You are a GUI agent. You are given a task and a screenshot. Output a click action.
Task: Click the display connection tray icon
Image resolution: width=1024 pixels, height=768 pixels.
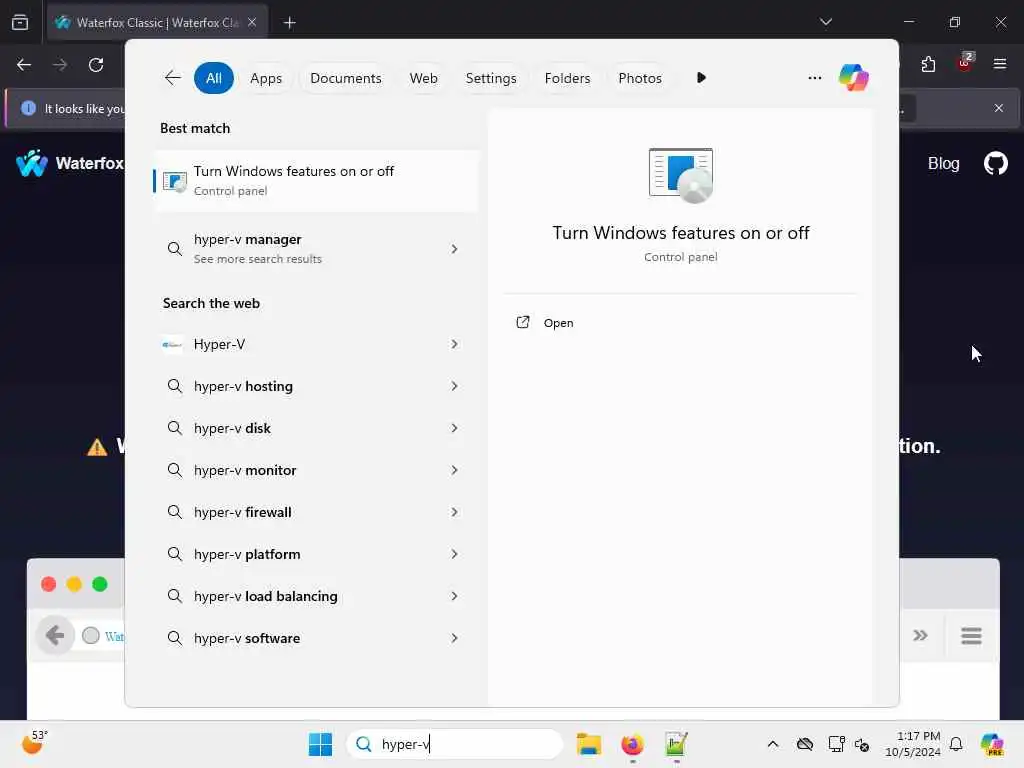pos(836,744)
